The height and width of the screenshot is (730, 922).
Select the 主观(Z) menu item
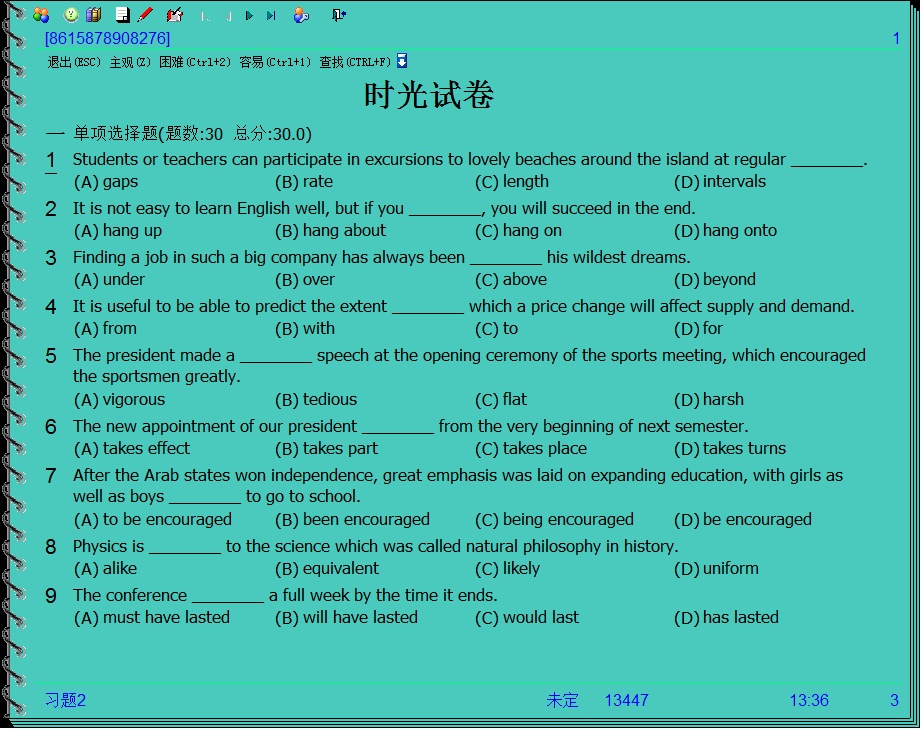pyautogui.click(x=130, y=62)
